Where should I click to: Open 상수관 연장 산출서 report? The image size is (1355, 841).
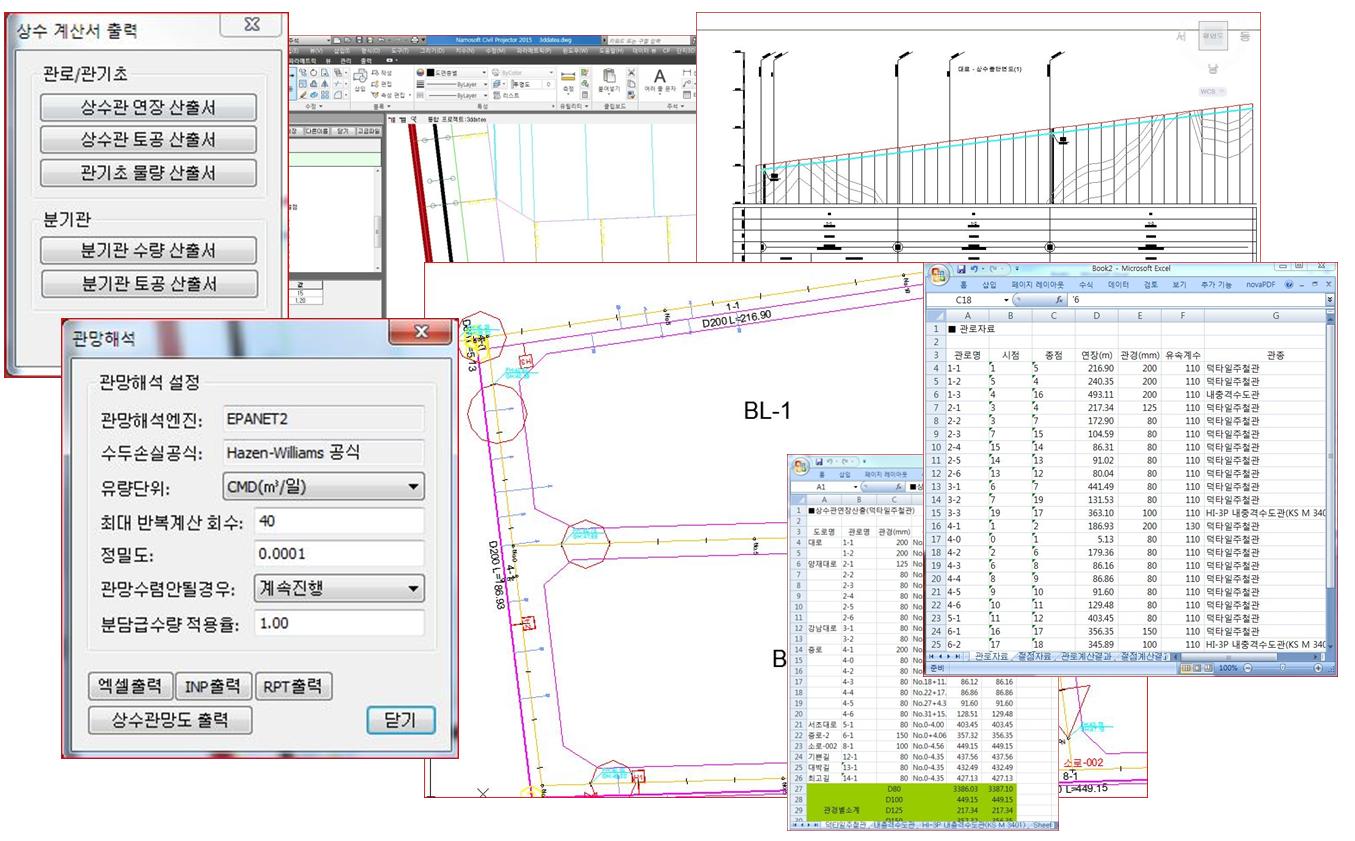click(148, 107)
